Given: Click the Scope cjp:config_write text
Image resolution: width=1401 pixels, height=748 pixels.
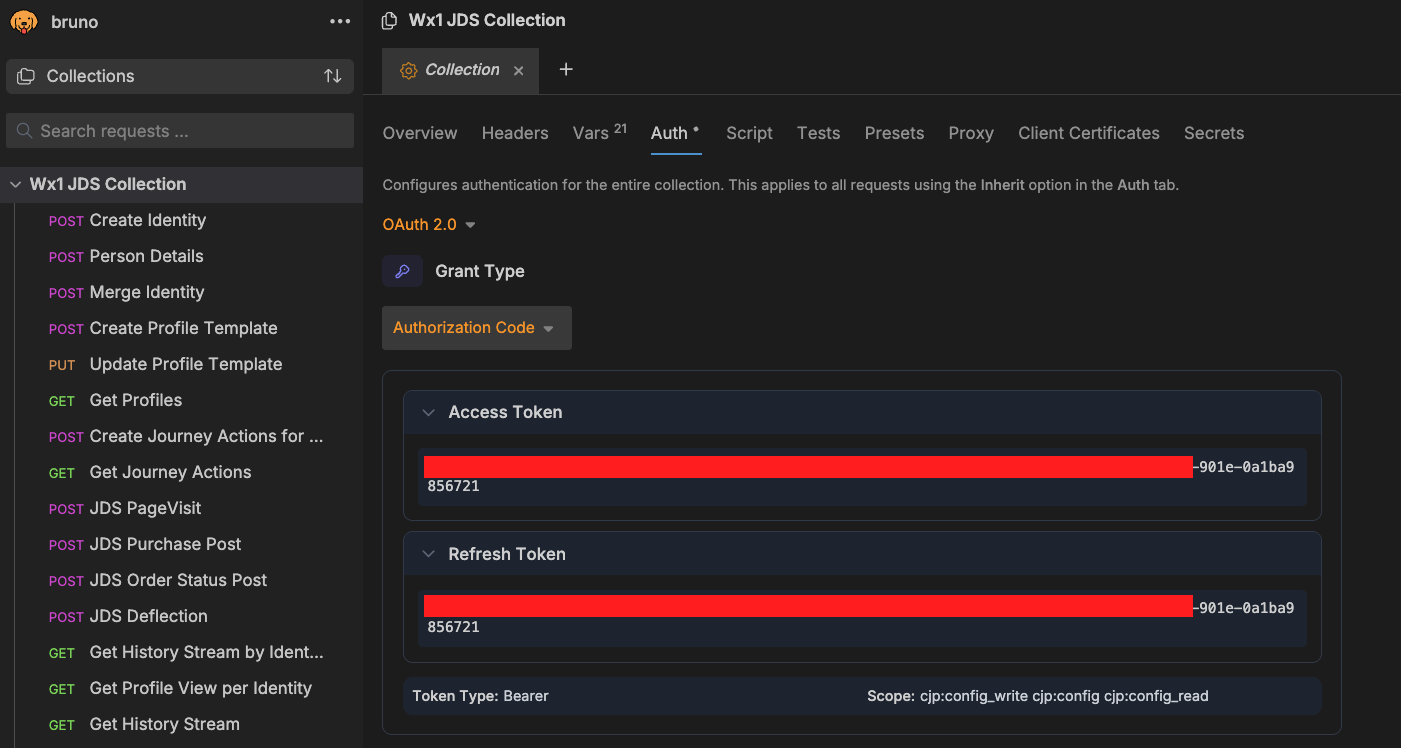Looking at the screenshot, I should click(1037, 696).
